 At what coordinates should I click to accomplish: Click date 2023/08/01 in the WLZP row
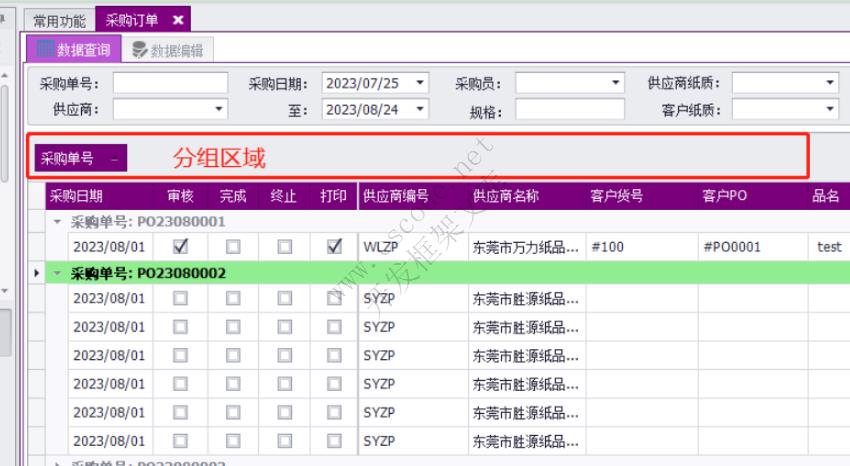pyautogui.click(x=110, y=247)
